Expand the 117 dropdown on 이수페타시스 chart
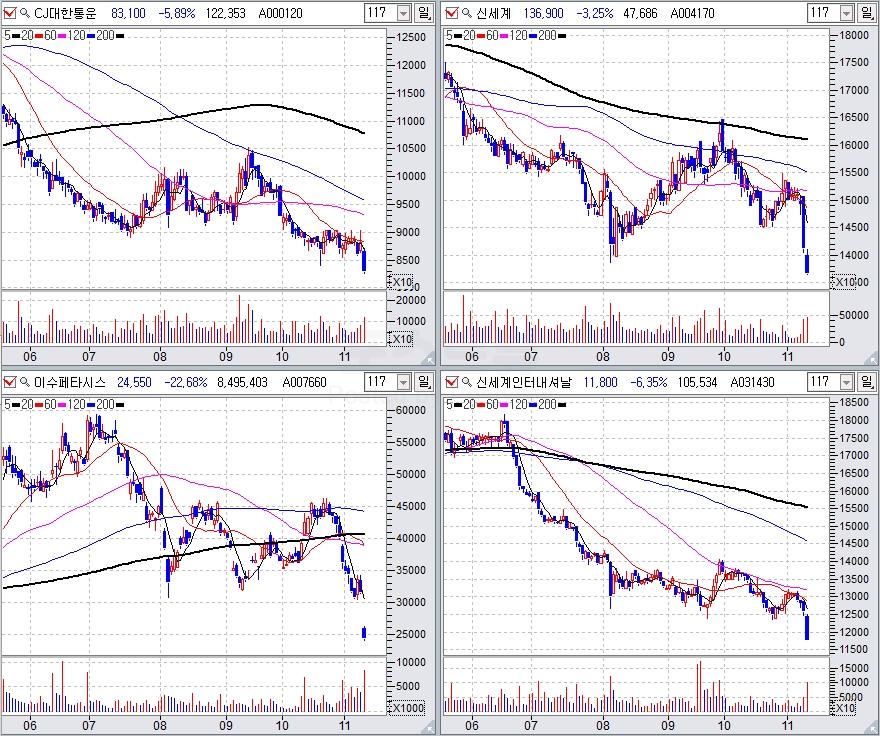 pyautogui.click(x=403, y=381)
